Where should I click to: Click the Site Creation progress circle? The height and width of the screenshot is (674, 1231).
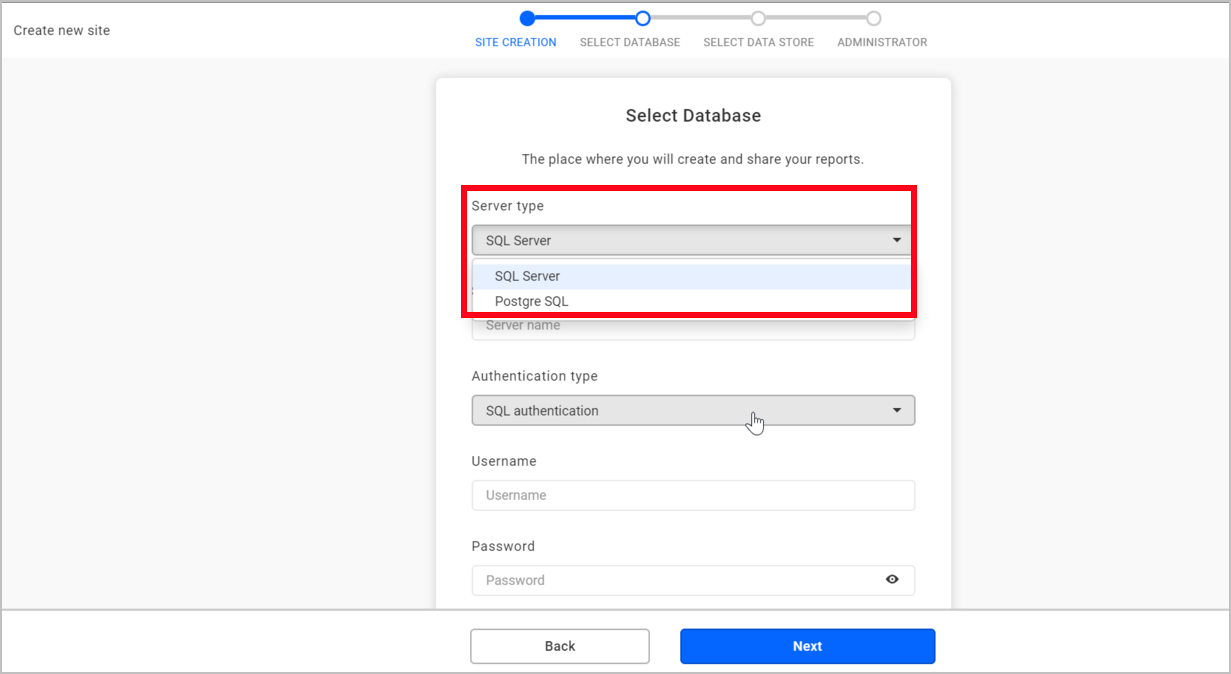pyautogui.click(x=527, y=18)
